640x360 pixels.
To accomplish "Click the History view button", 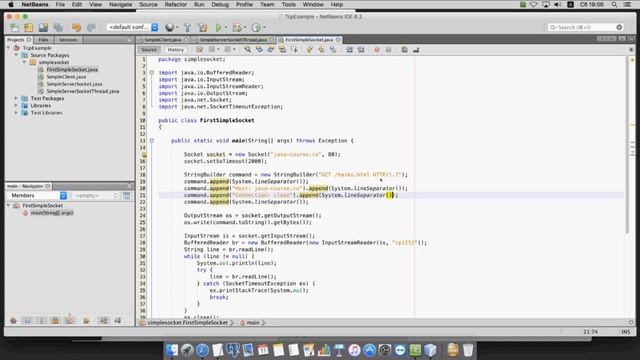I will pyautogui.click(x=176, y=50).
